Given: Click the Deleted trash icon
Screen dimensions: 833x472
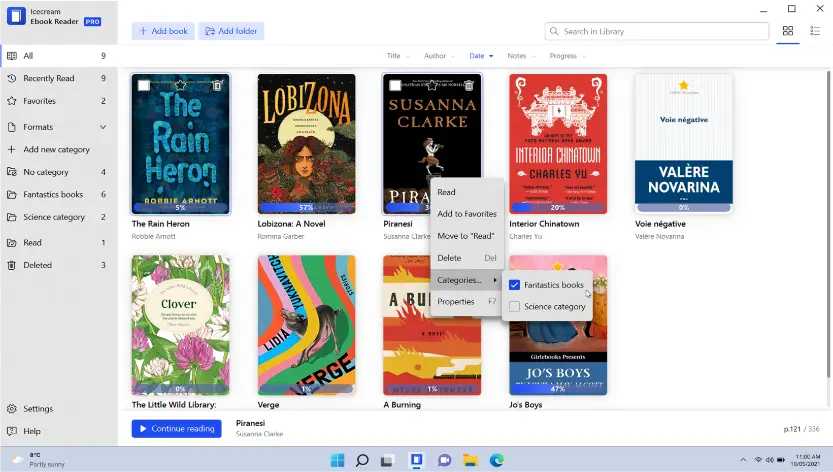Looking at the screenshot, I should point(12,265).
